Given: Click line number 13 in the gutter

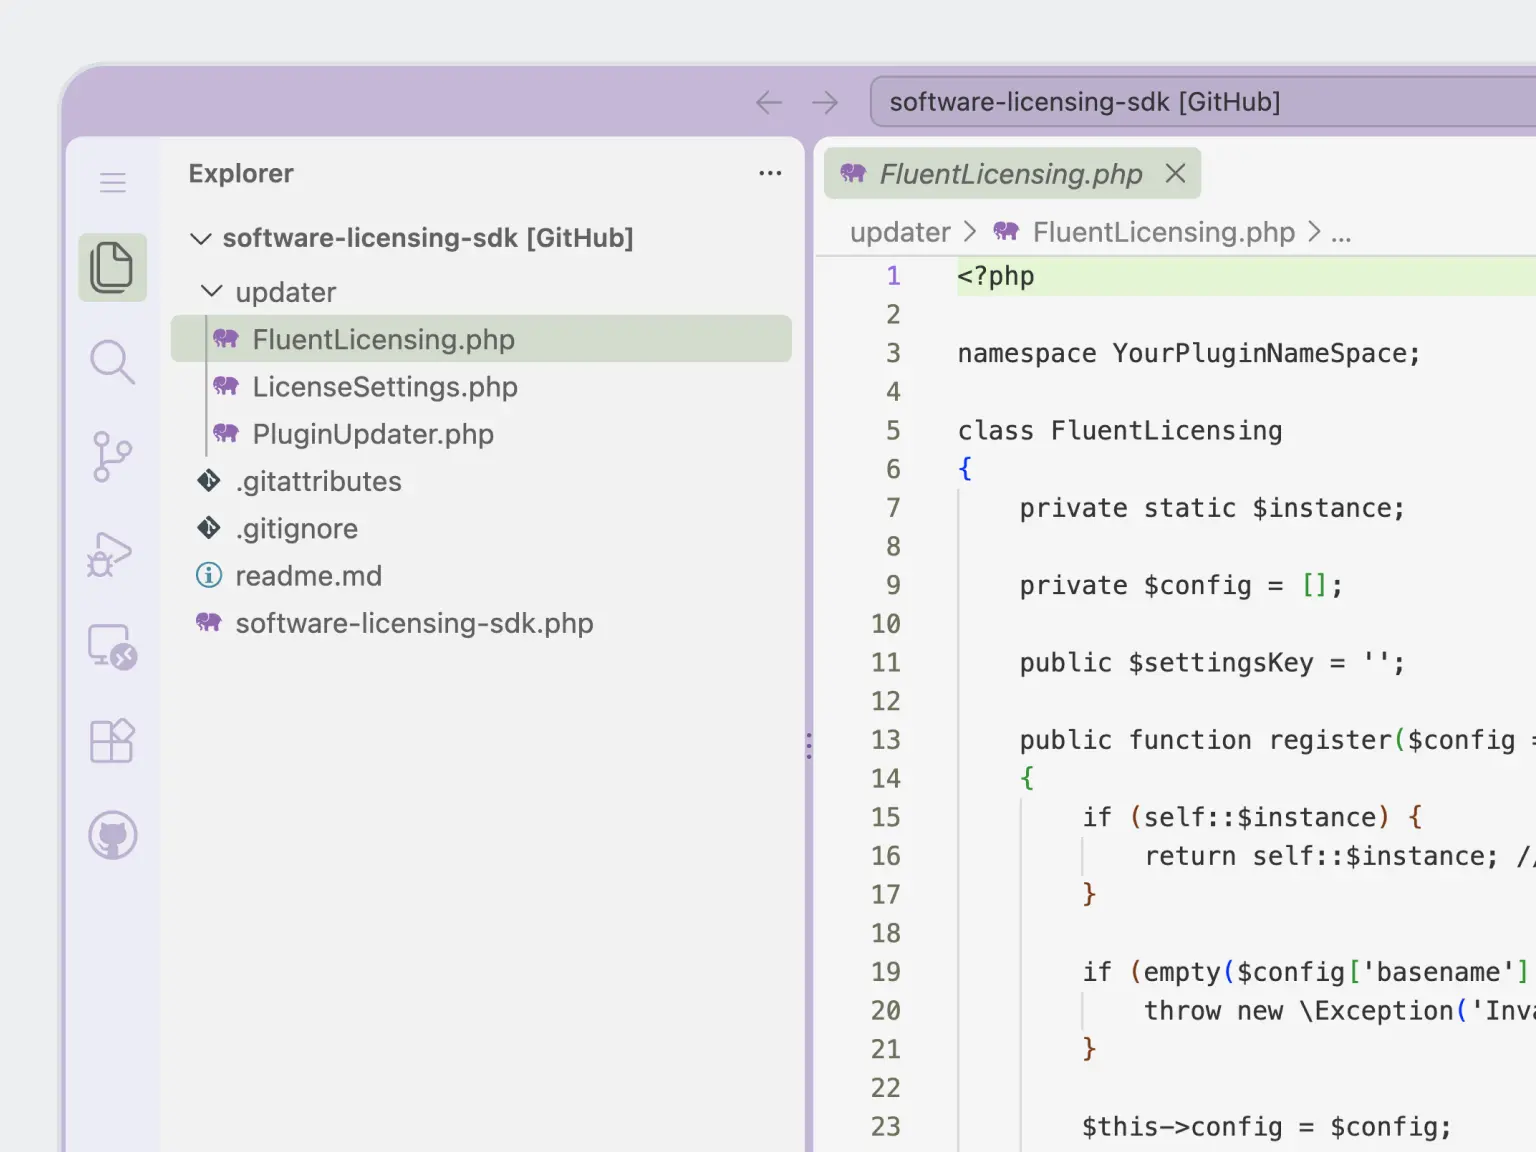Looking at the screenshot, I should click(x=886, y=740).
